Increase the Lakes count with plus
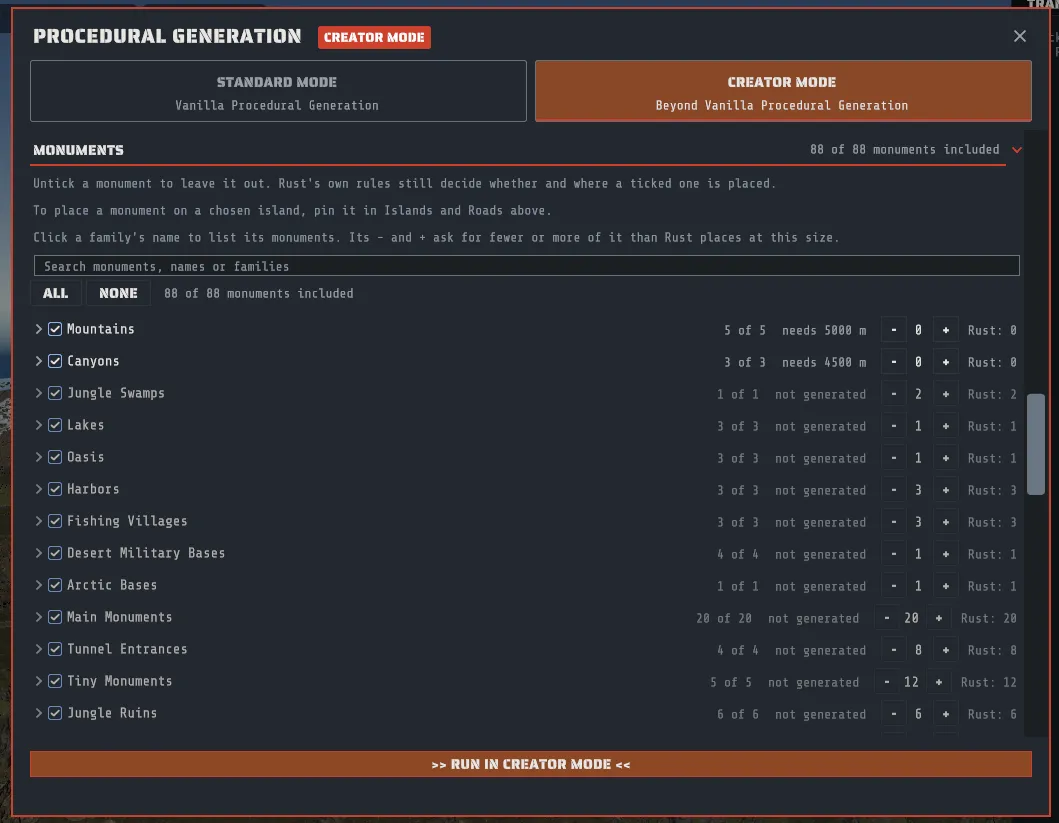Image resolution: width=1059 pixels, height=823 pixels. pos(946,426)
